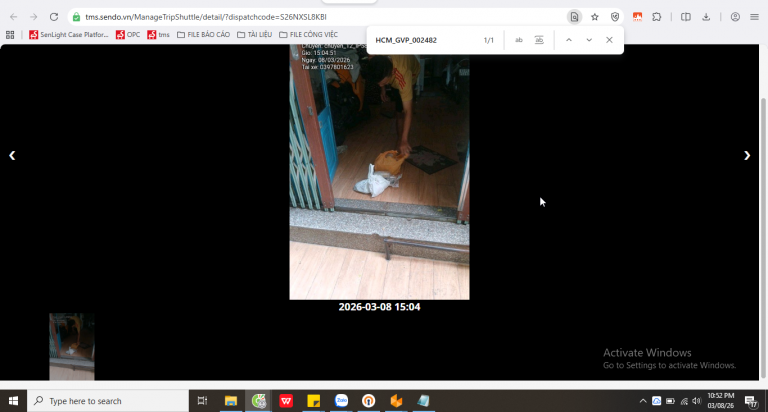Image resolution: width=768 pixels, height=412 pixels.
Task: Click the page vertical scrollbar
Action: click(763, 238)
